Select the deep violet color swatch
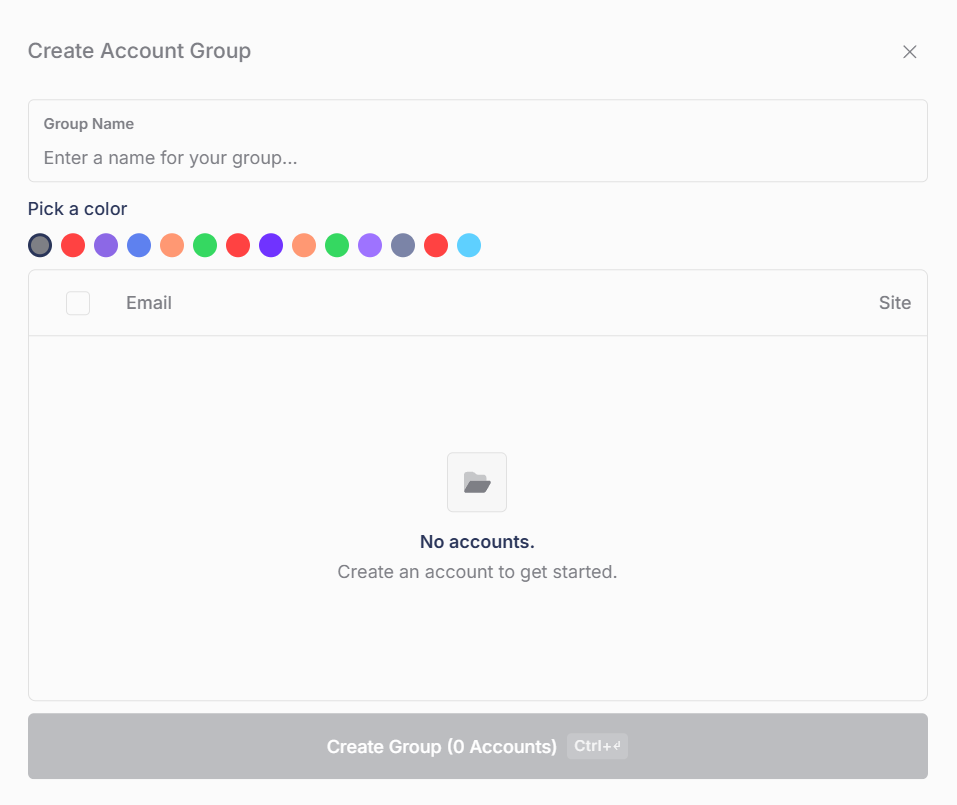This screenshot has height=805, width=957. 271,245
